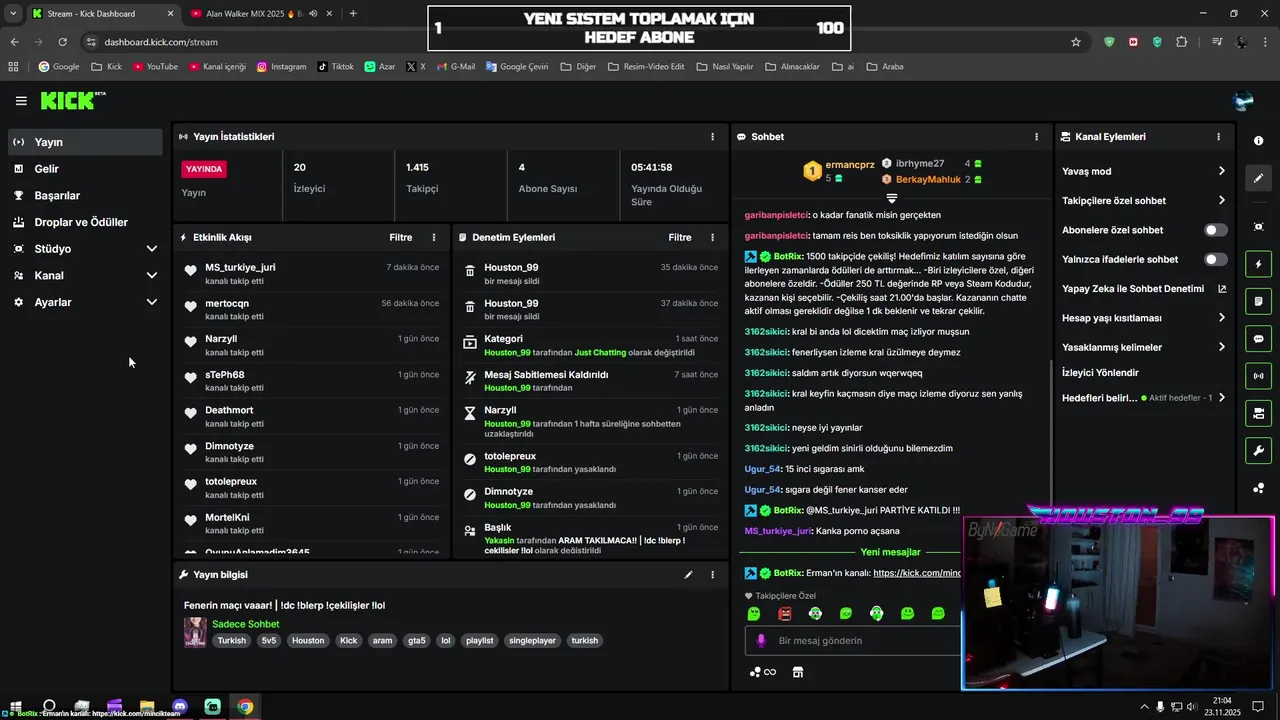Open Kanal Eylemleri three-dot options
Image resolution: width=1280 pixels, height=720 pixels.
(x=1218, y=137)
